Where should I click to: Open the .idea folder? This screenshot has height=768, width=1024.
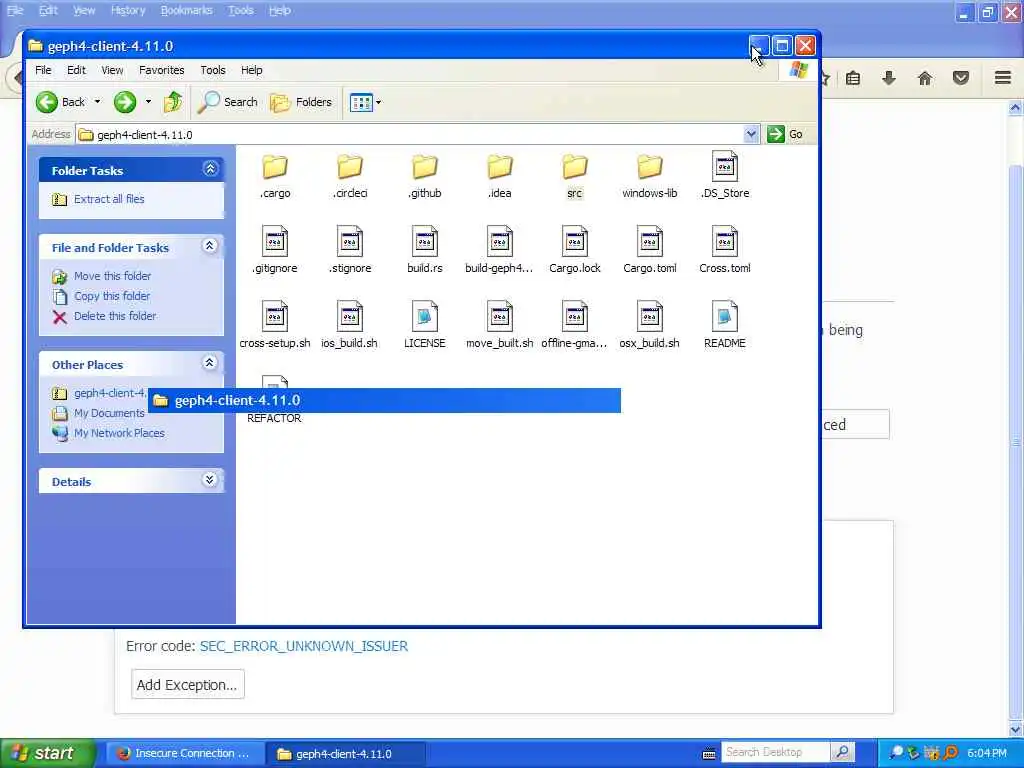click(500, 176)
